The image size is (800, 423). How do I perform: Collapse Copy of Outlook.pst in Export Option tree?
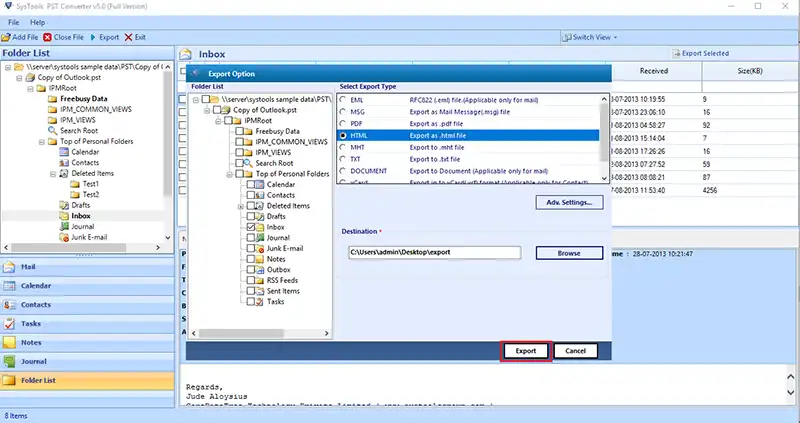(207, 110)
